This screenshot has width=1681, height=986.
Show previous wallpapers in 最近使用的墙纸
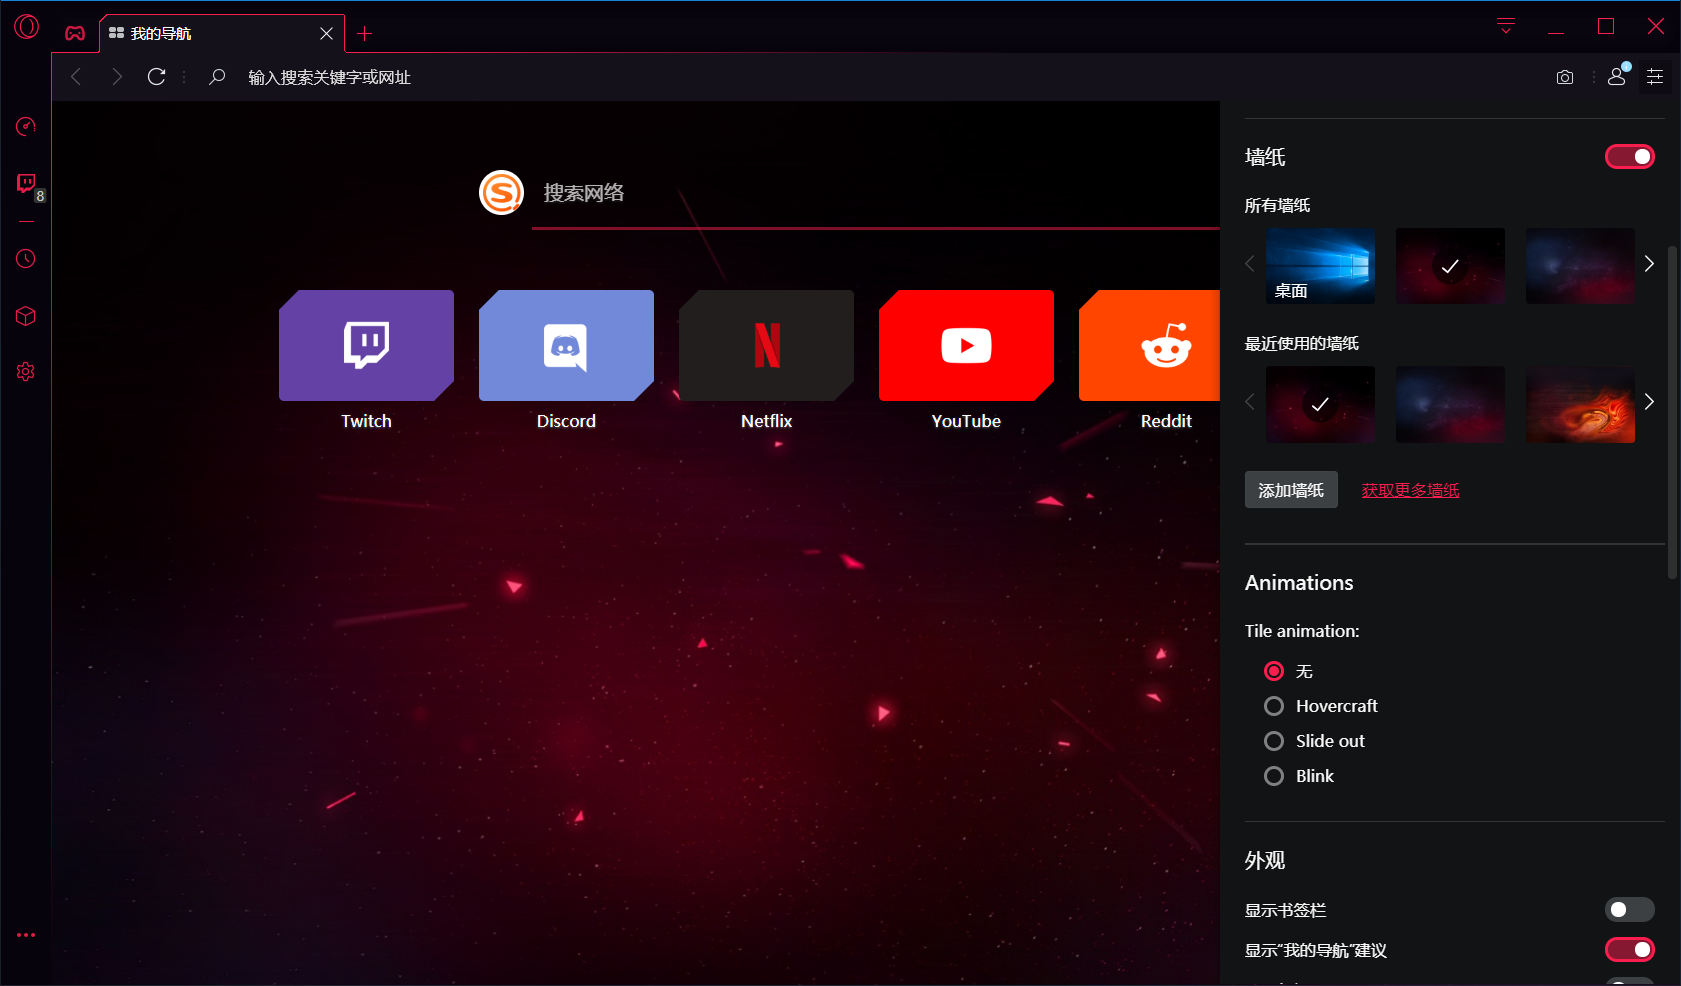click(x=1250, y=402)
